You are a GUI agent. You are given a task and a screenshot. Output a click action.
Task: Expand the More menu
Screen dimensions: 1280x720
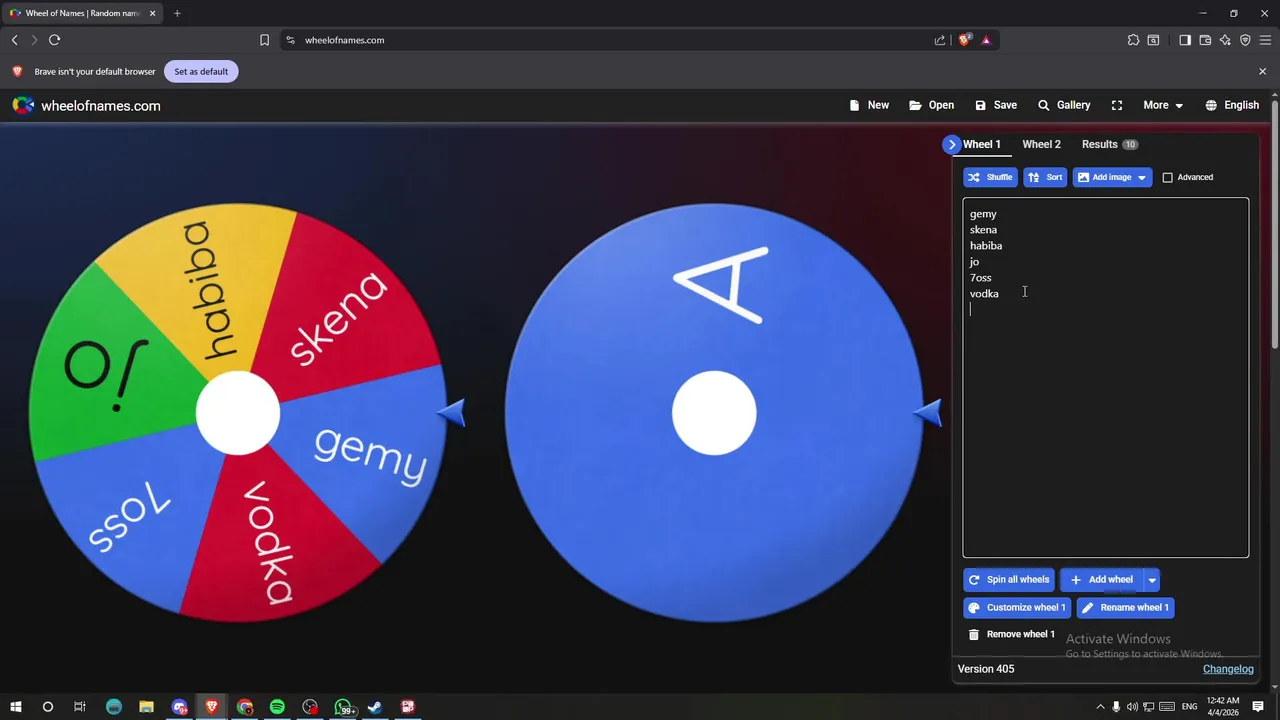(1163, 105)
